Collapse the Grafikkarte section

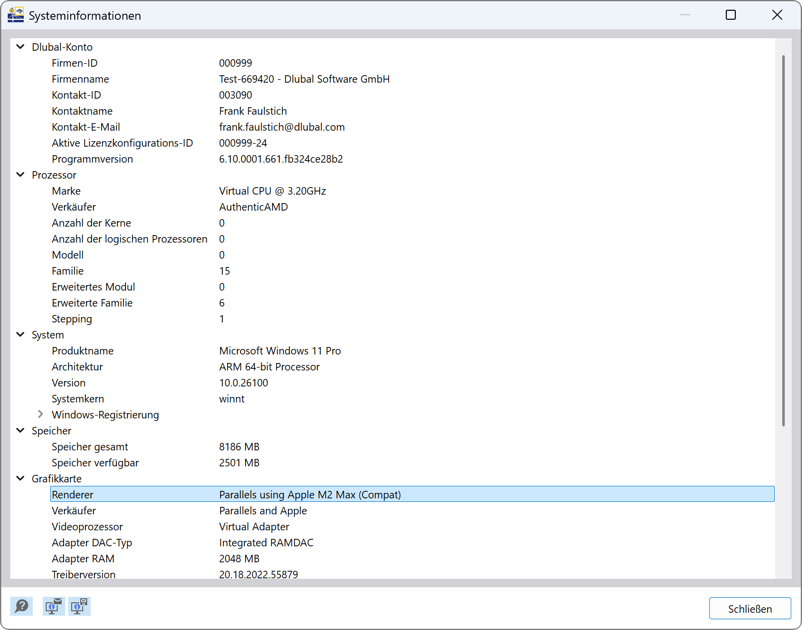[18, 479]
